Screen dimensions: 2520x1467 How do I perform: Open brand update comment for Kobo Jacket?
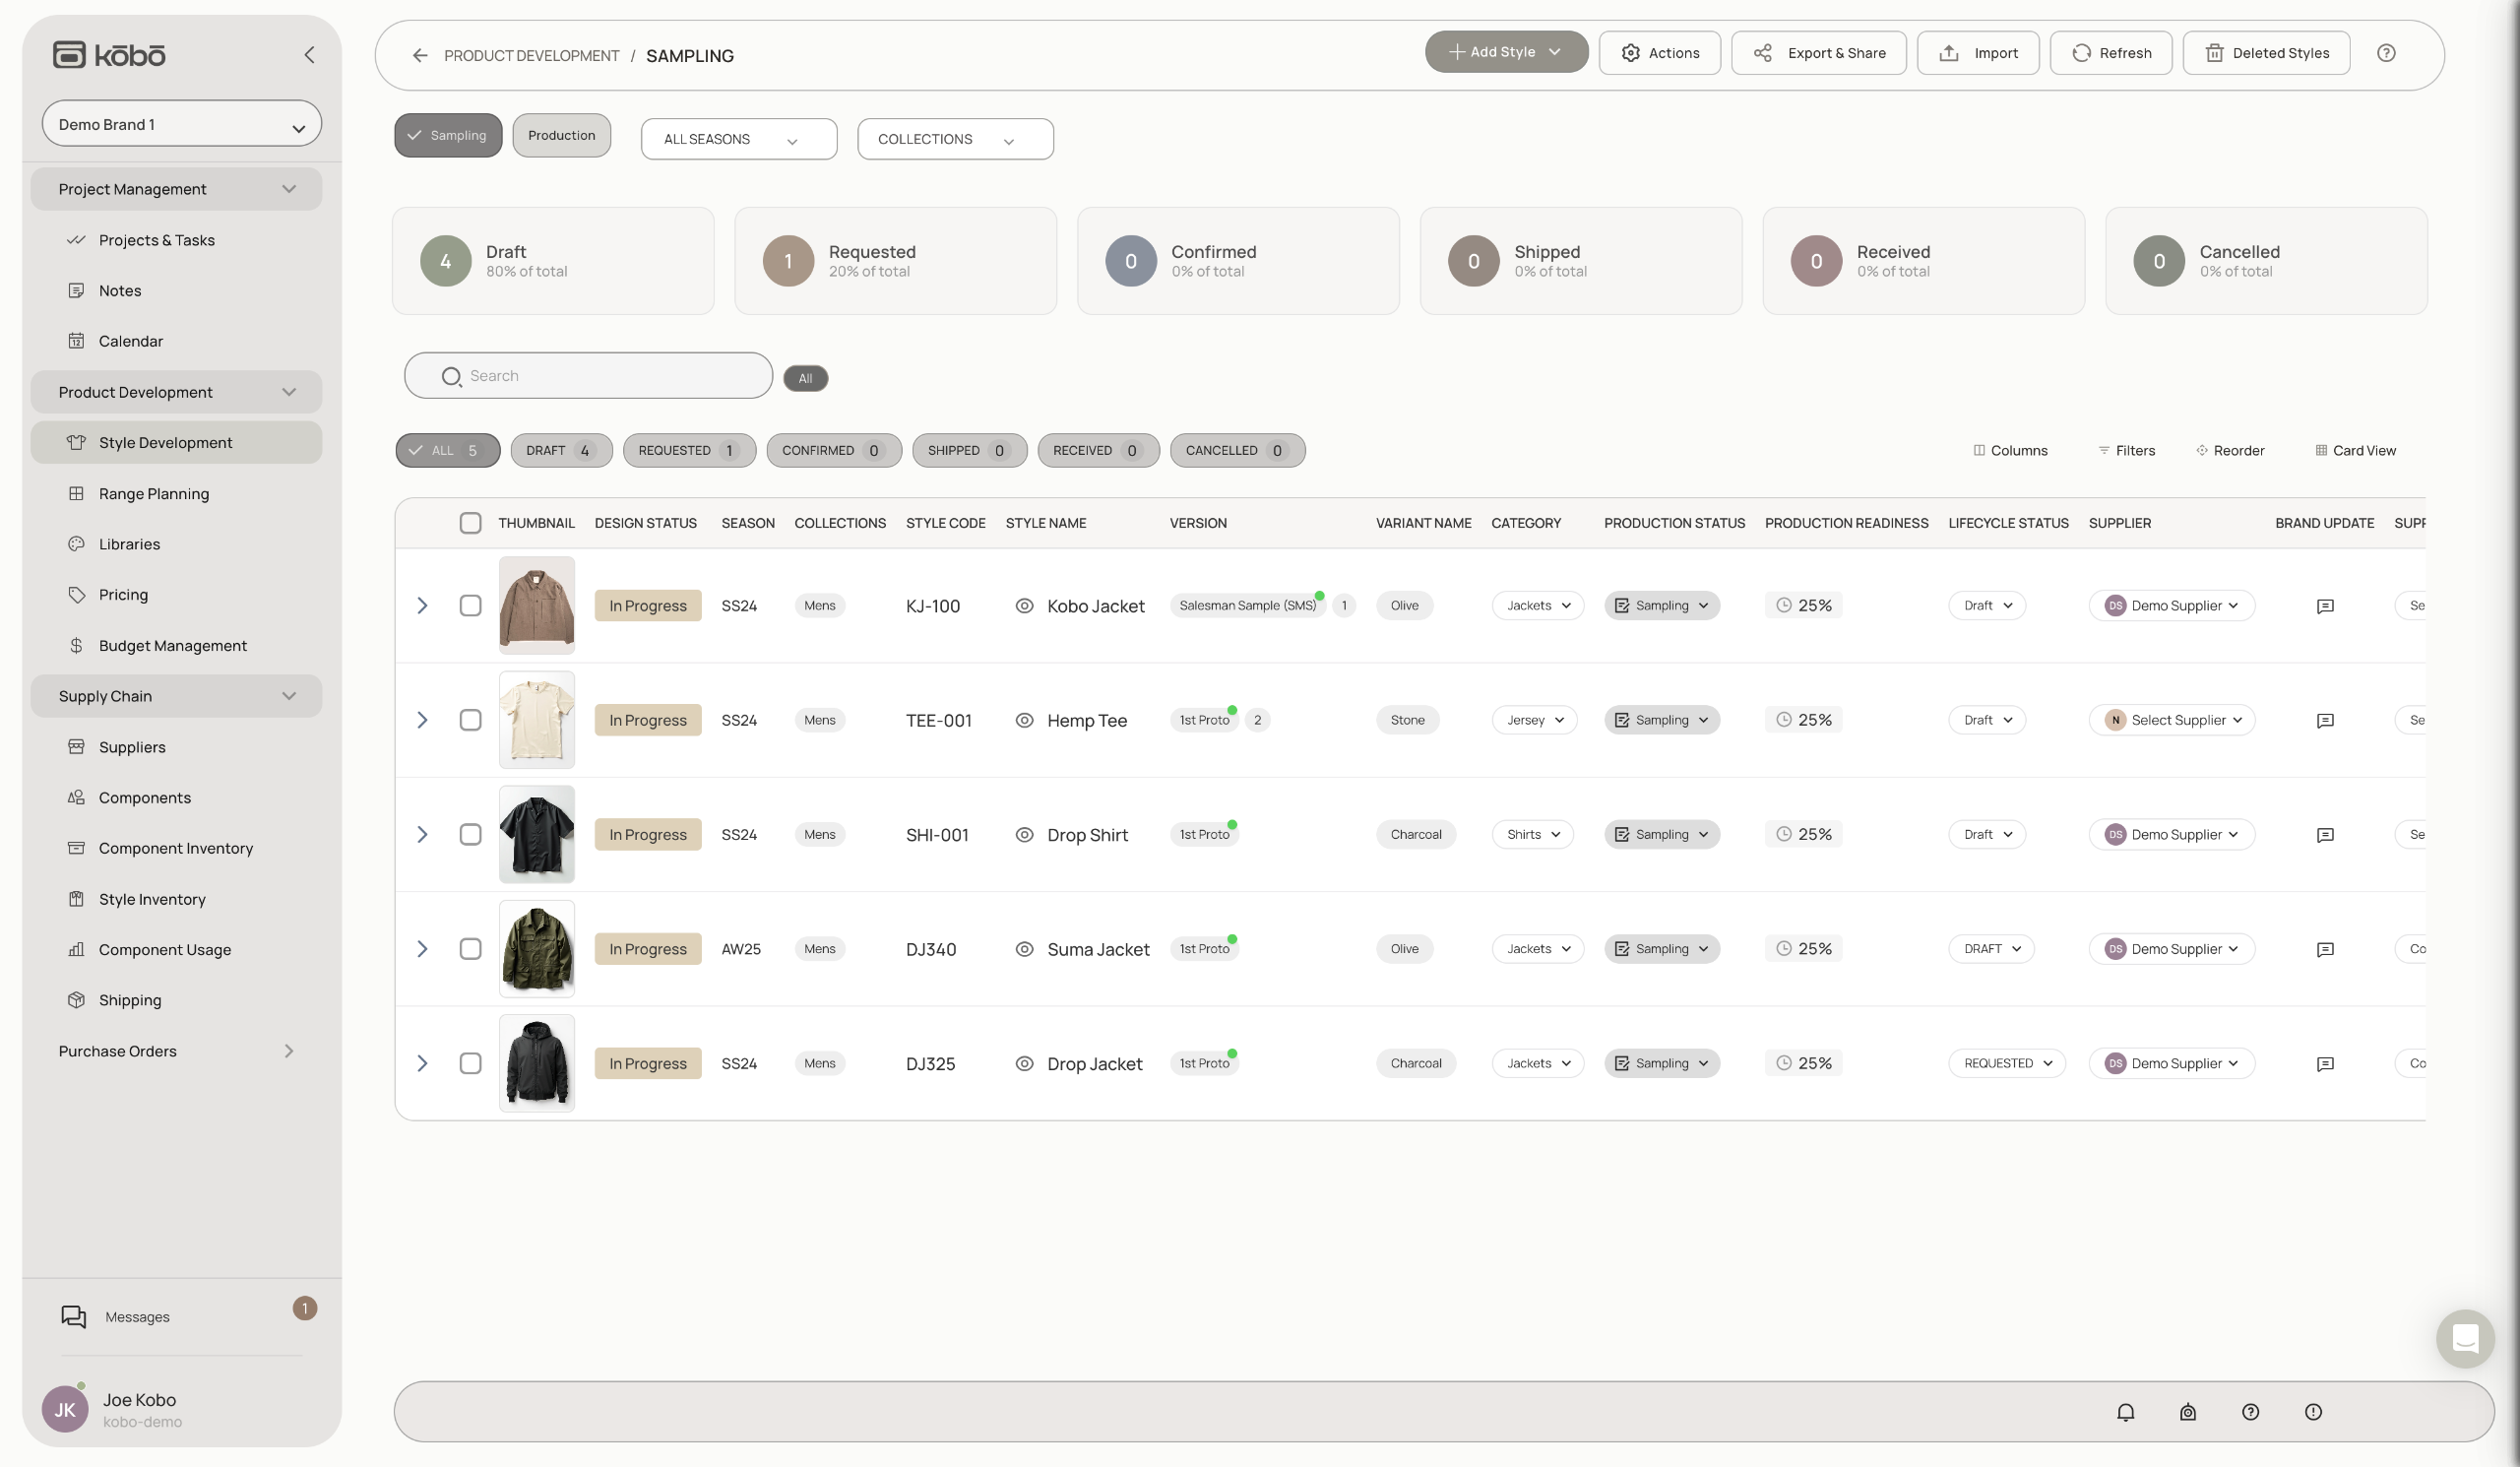coord(2324,606)
